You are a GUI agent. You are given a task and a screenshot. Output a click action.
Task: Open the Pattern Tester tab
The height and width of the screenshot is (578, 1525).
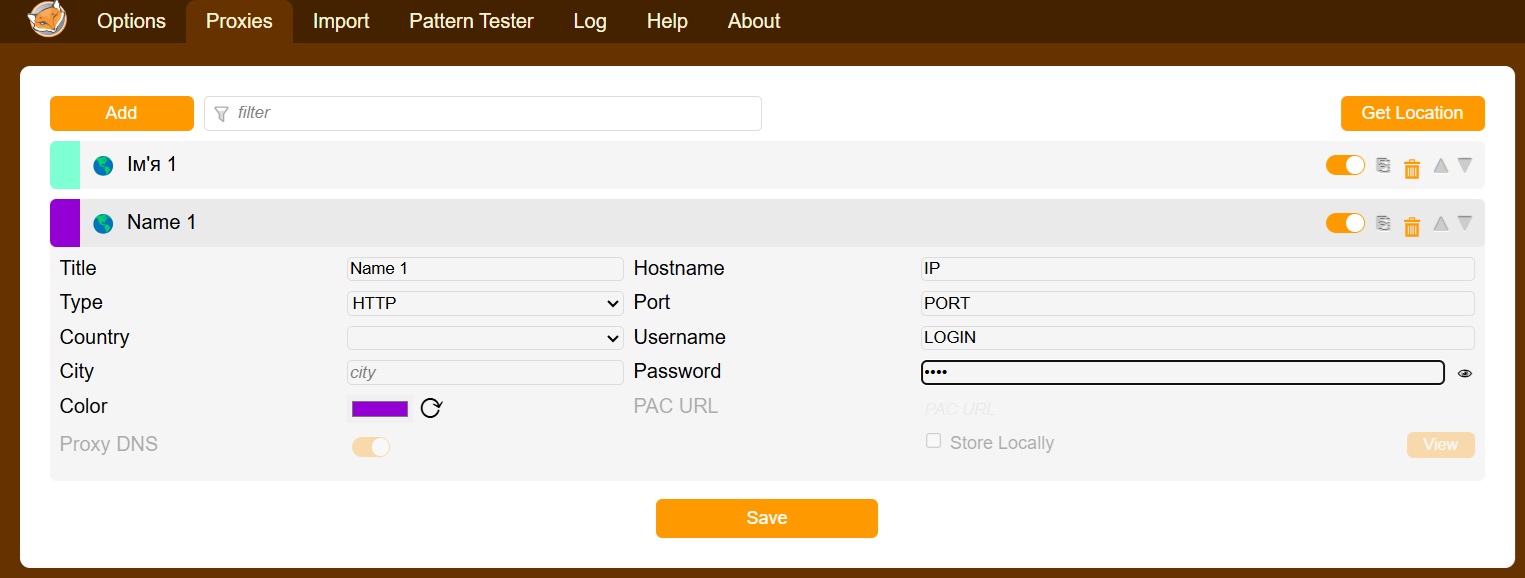(x=471, y=21)
